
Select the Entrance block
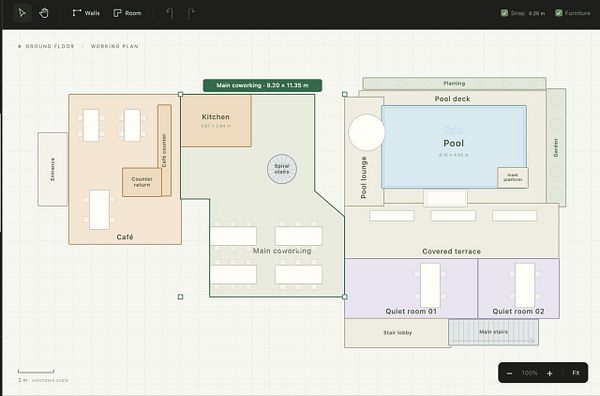(53, 169)
